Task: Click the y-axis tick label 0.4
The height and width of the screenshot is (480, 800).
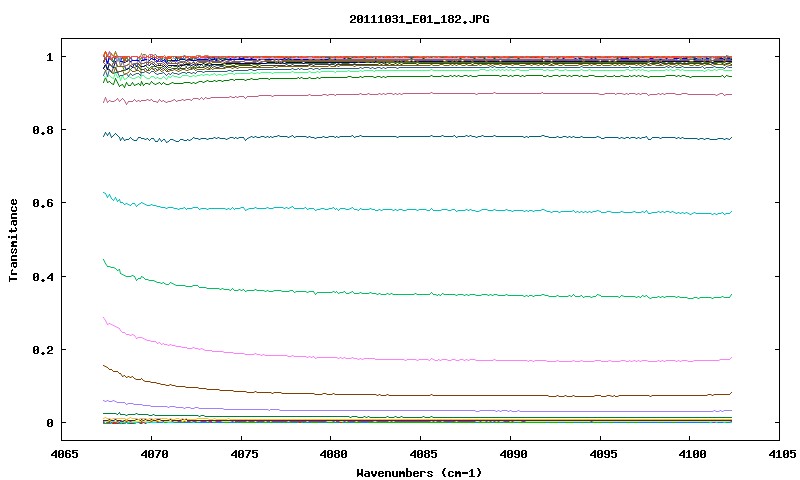Action: click(43, 276)
